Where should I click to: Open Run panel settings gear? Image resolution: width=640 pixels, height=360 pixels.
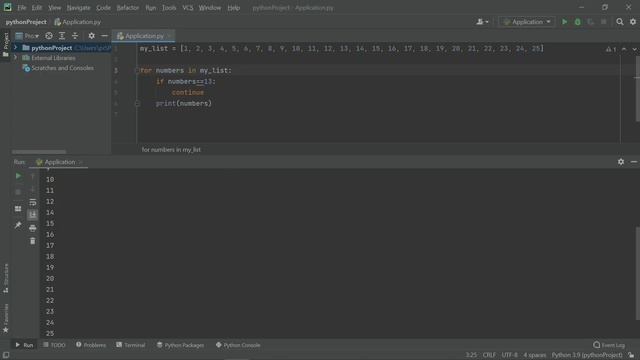pyautogui.click(x=621, y=162)
